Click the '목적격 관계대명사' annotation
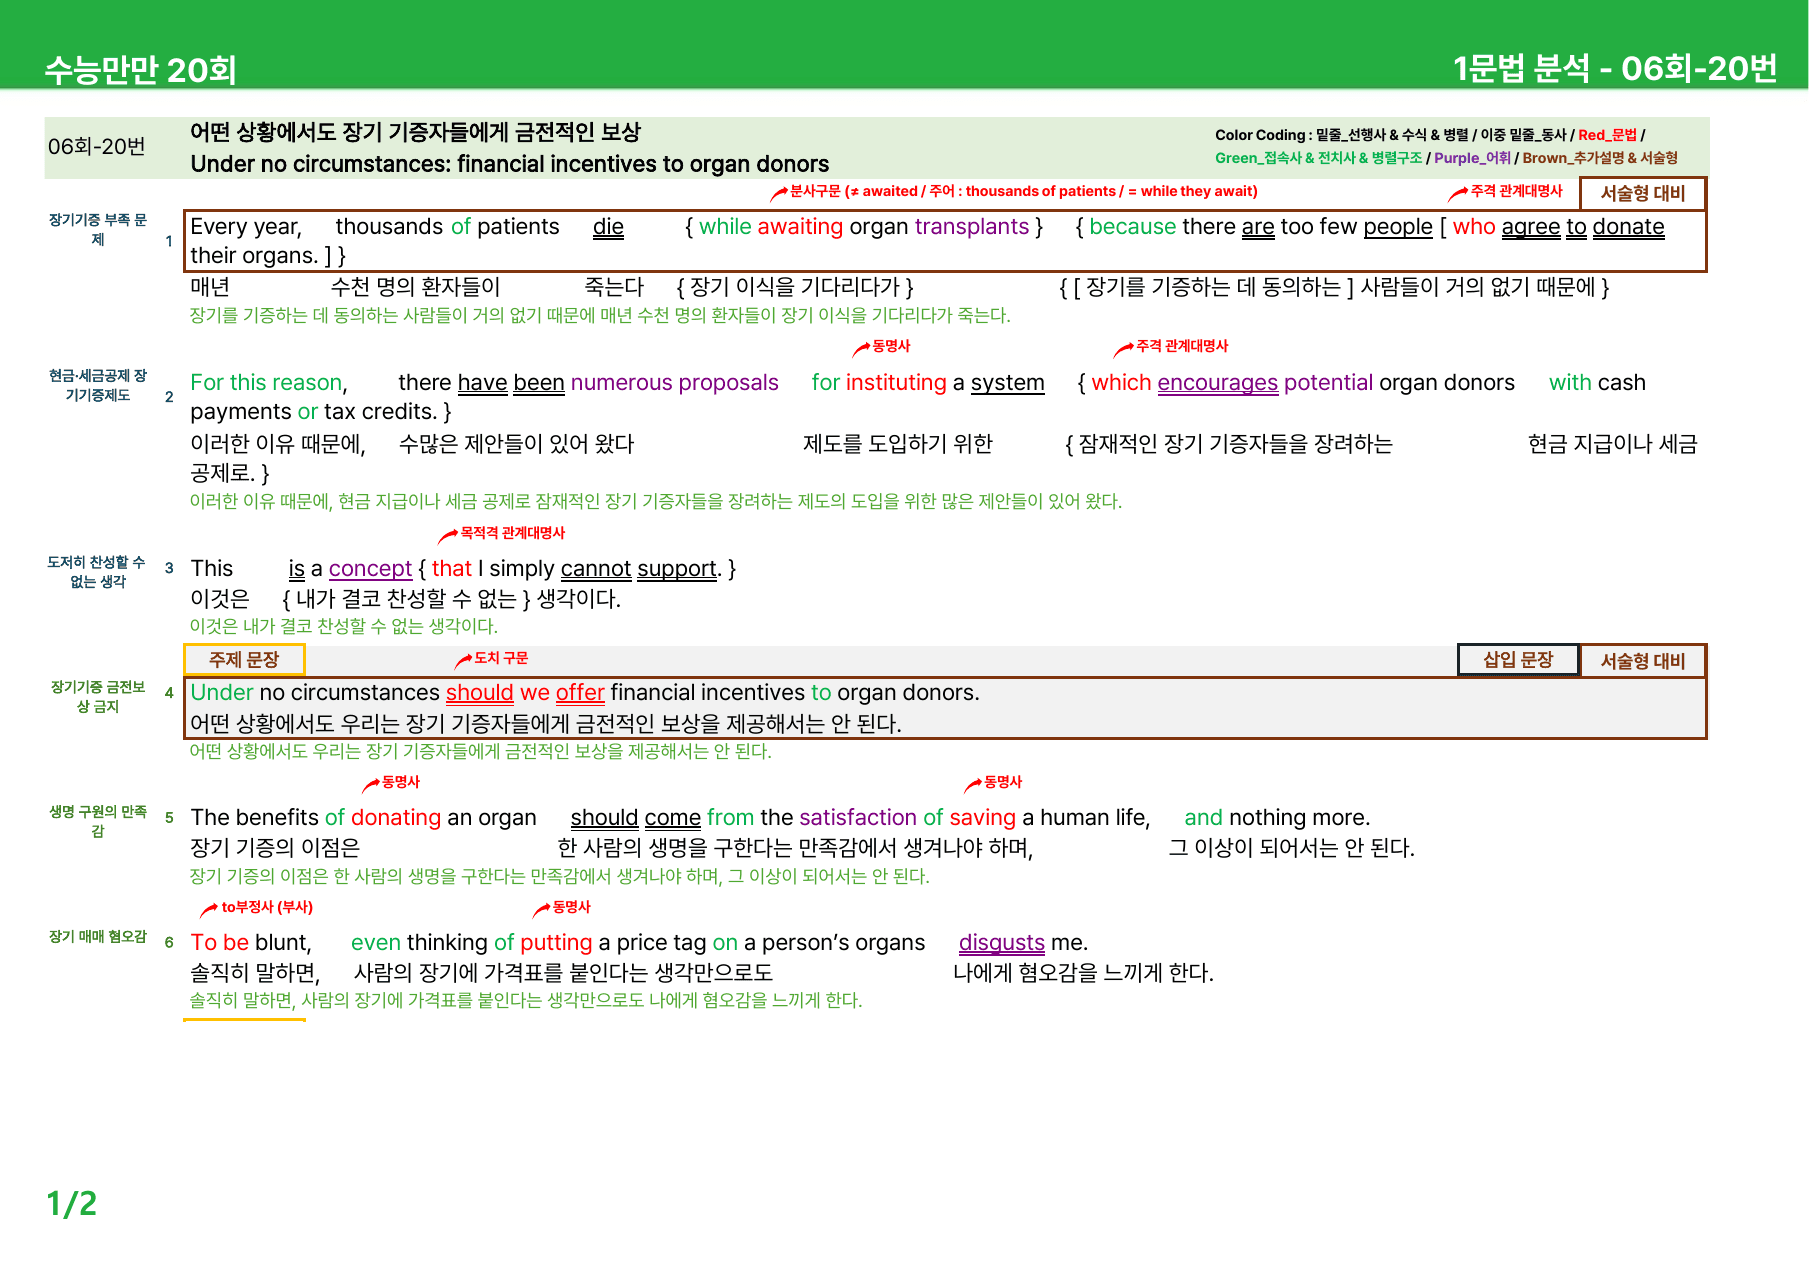1809x1279 pixels. tap(502, 533)
